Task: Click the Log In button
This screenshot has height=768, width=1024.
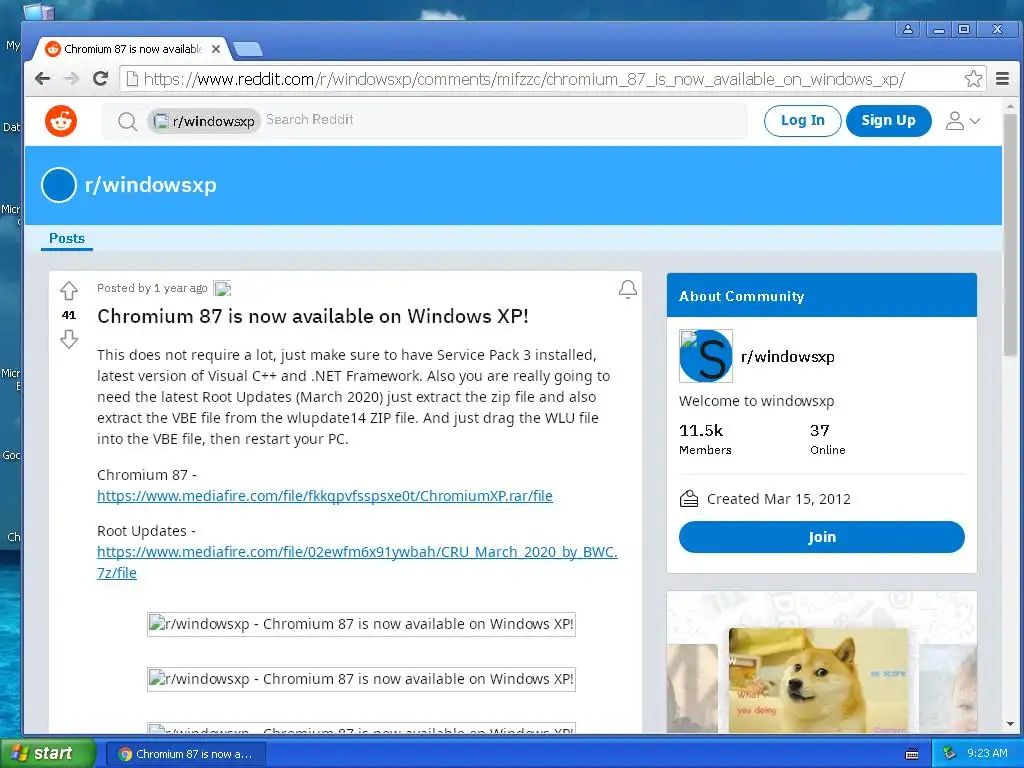Action: 803,121
